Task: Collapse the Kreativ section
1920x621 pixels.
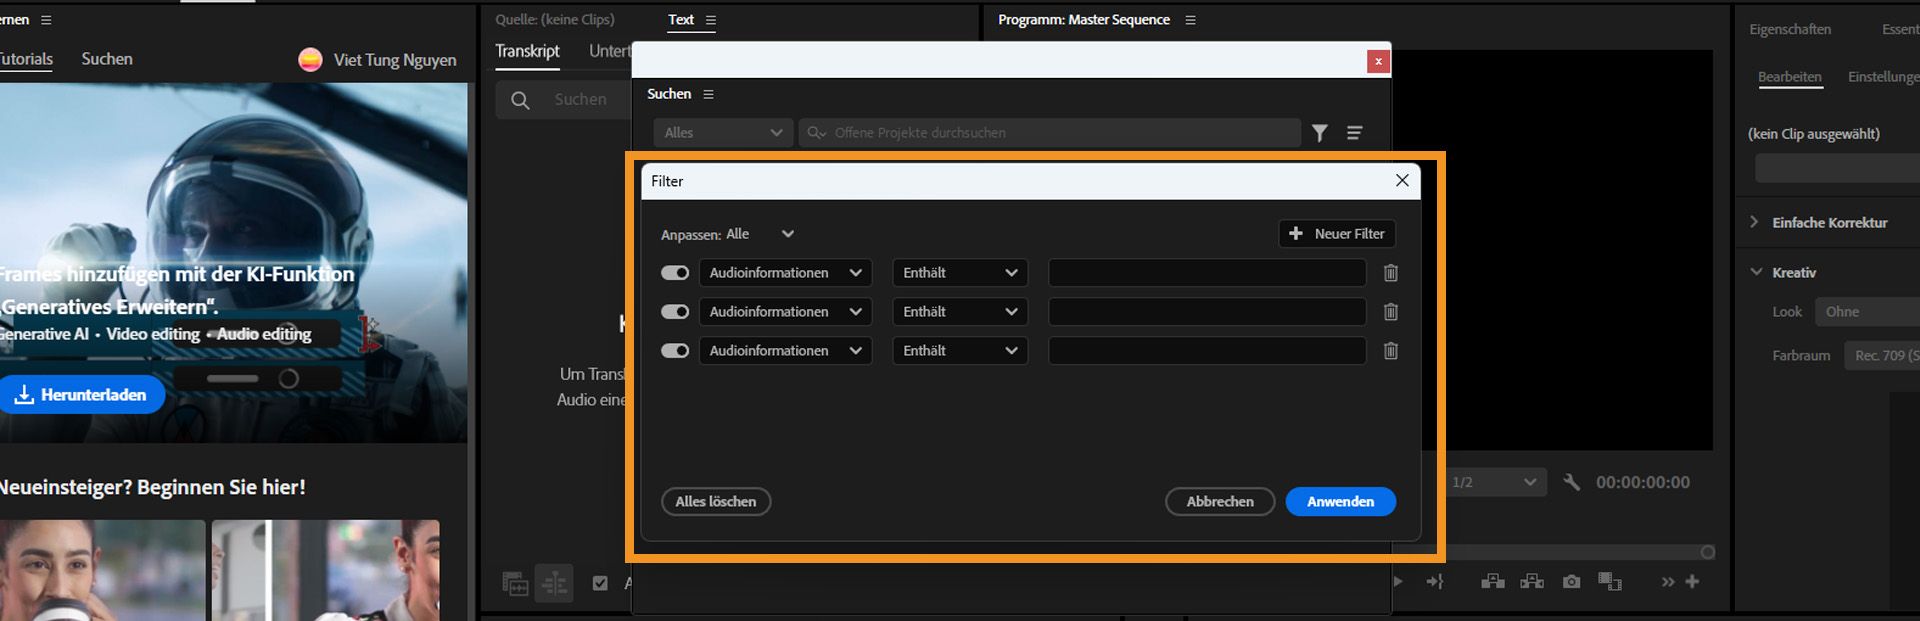Action: click(x=1756, y=272)
